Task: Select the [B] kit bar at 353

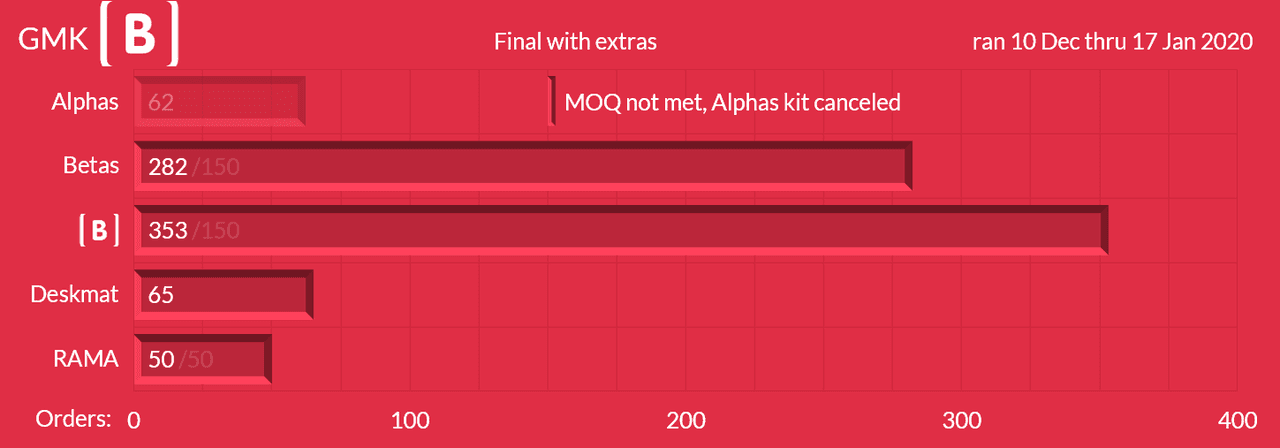Action: (620, 231)
